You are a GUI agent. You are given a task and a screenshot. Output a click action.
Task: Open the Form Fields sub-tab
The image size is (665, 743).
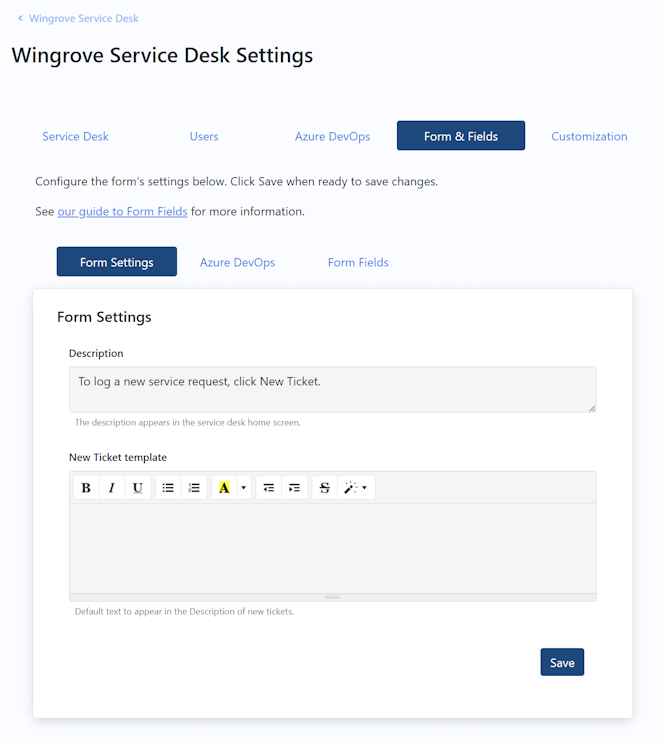coord(358,263)
